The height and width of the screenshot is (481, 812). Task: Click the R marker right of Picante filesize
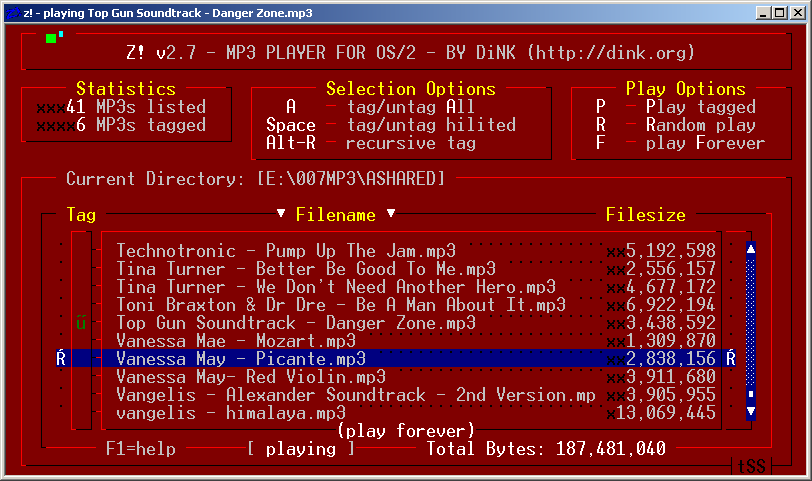731,358
